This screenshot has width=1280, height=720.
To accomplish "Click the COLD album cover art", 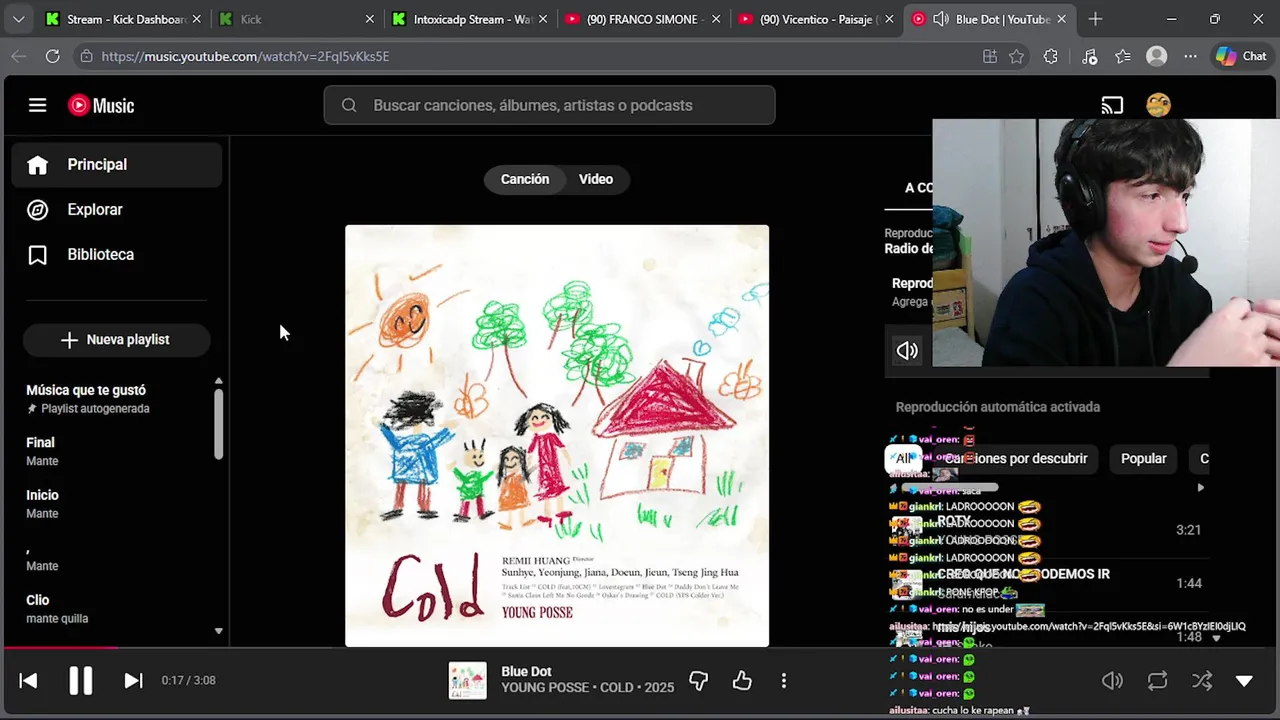I will tap(557, 436).
